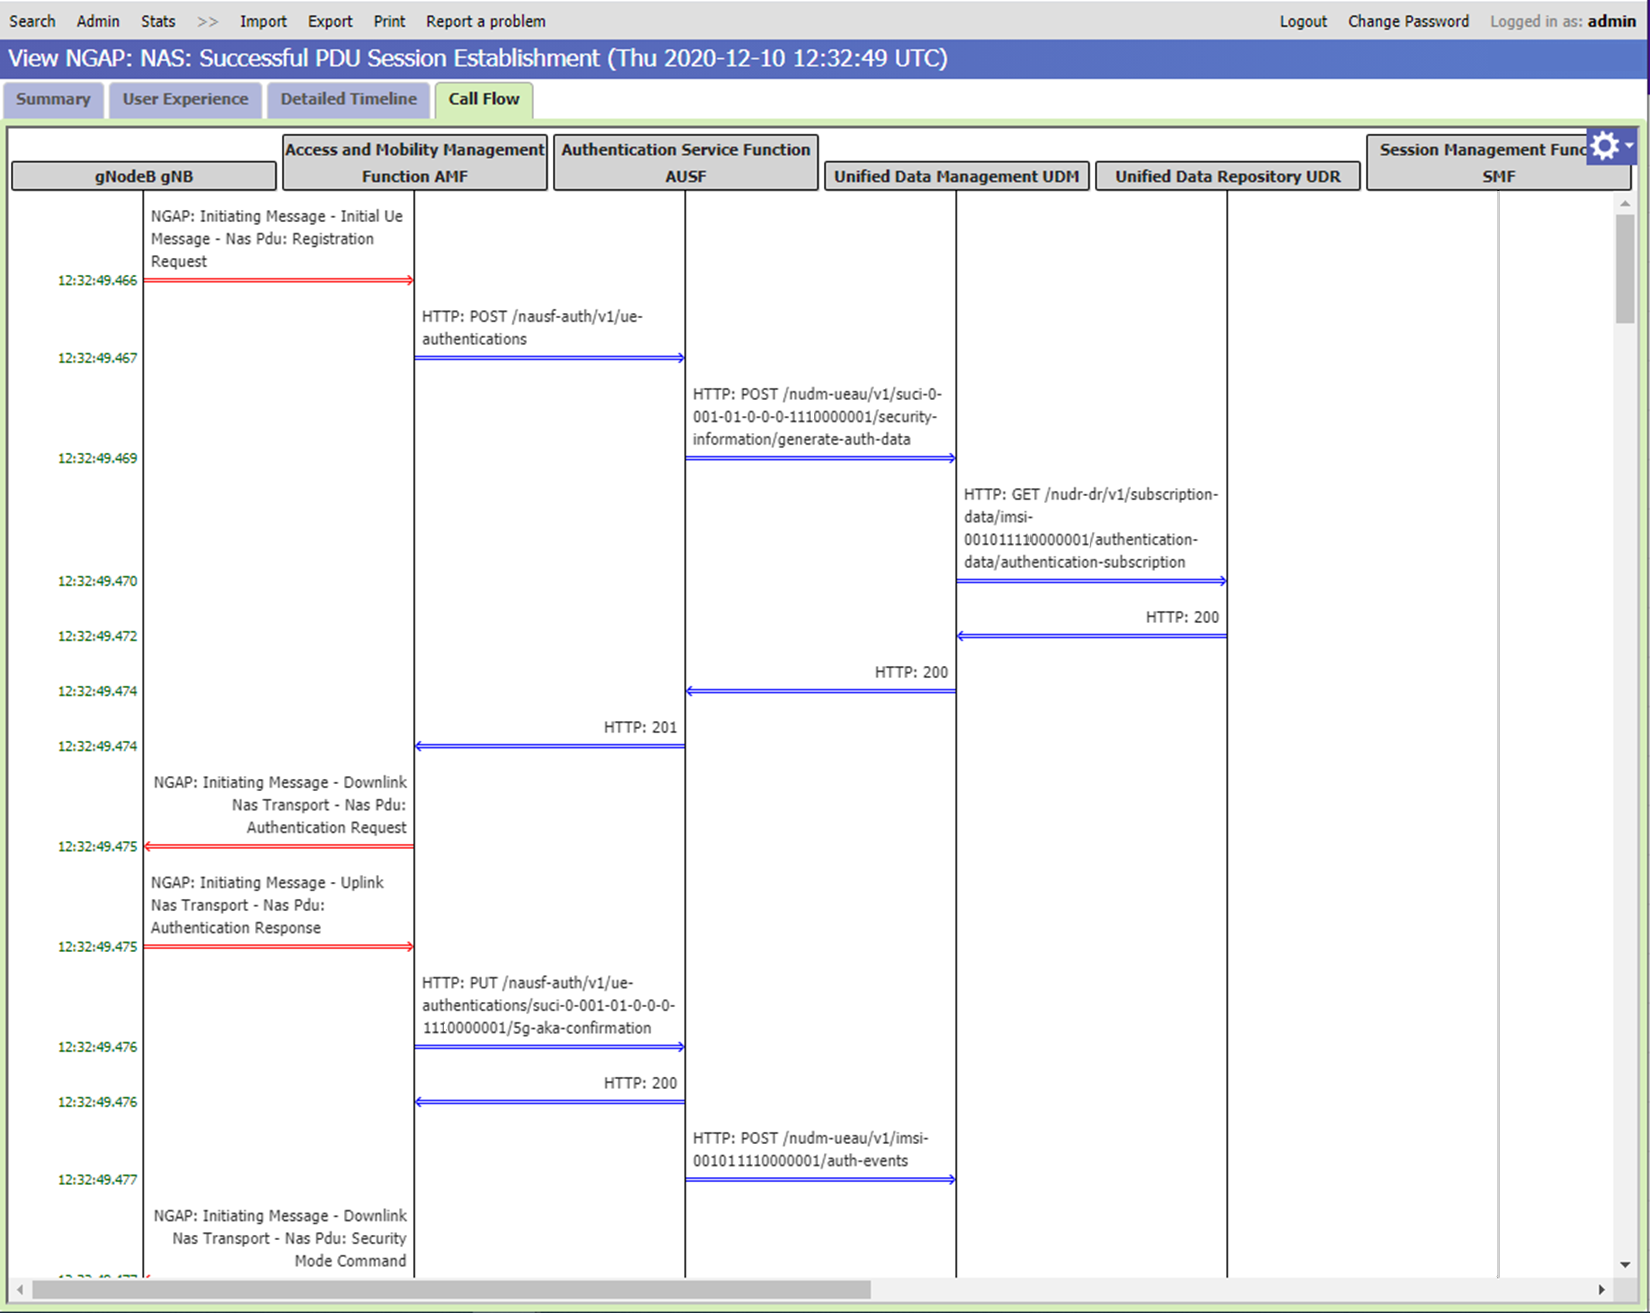This screenshot has height=1313, width=1650.
Task: Click the Export menu option
Action: [x=330, y=20]
